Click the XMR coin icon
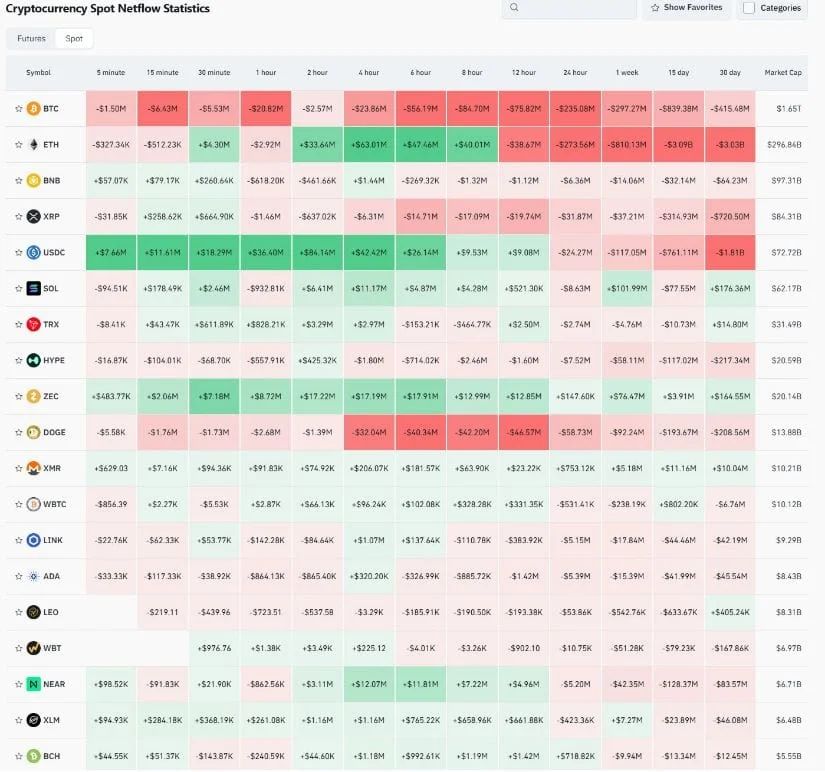 pyautogui.click(x=33, y=468)
